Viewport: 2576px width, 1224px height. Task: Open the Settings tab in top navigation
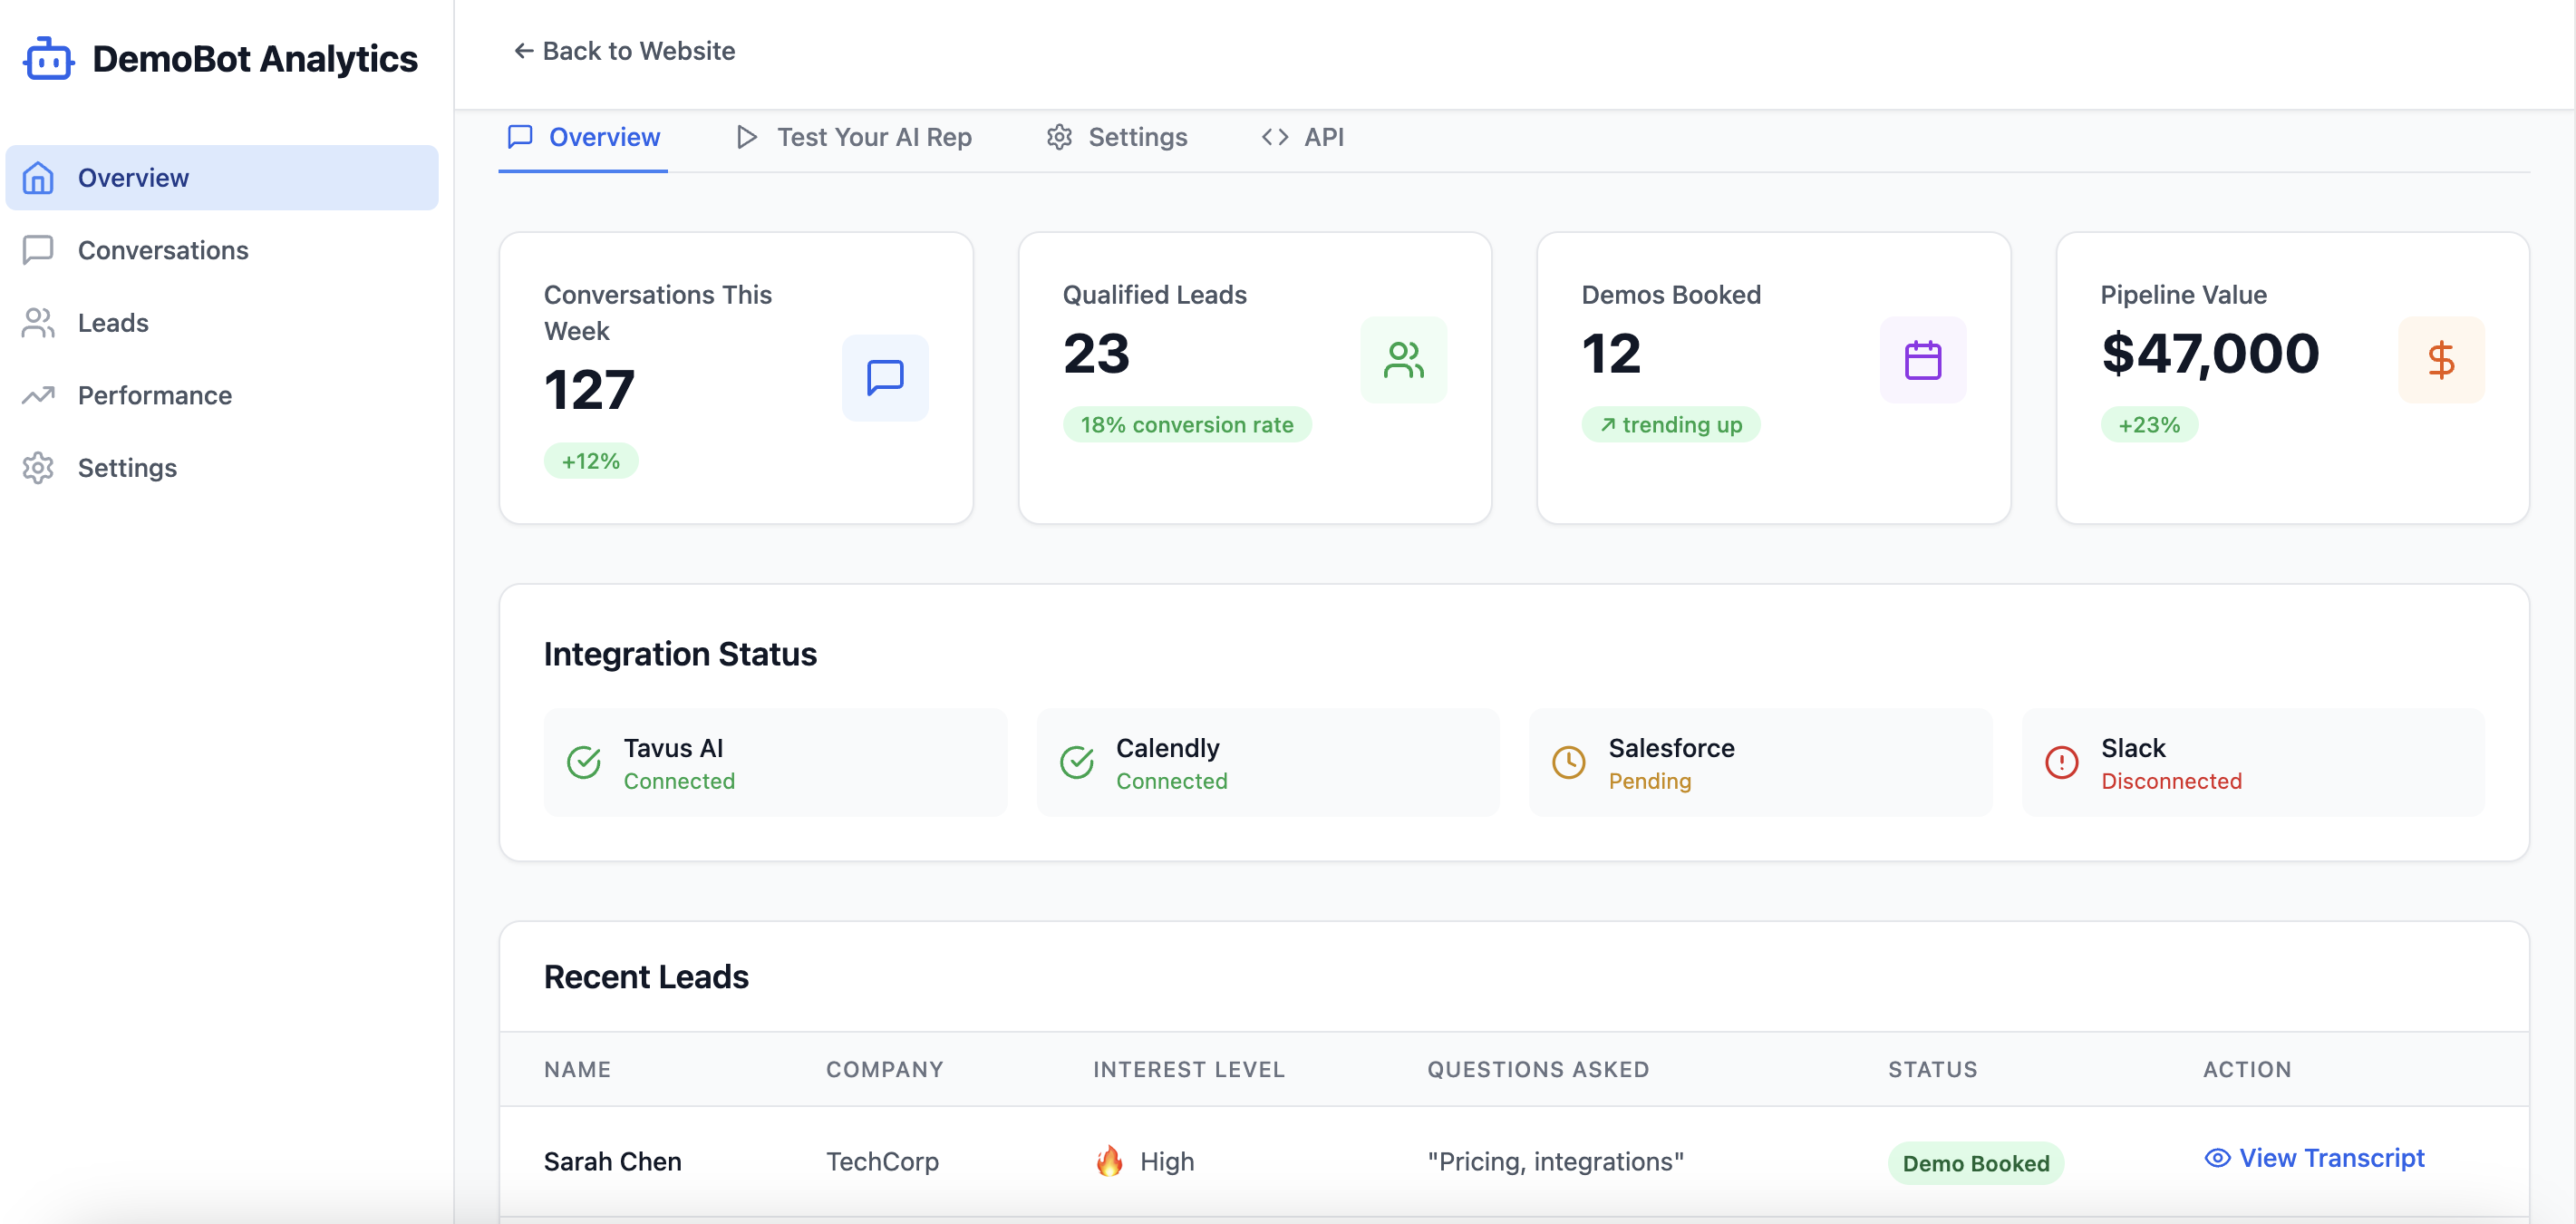click(1117, 137)
